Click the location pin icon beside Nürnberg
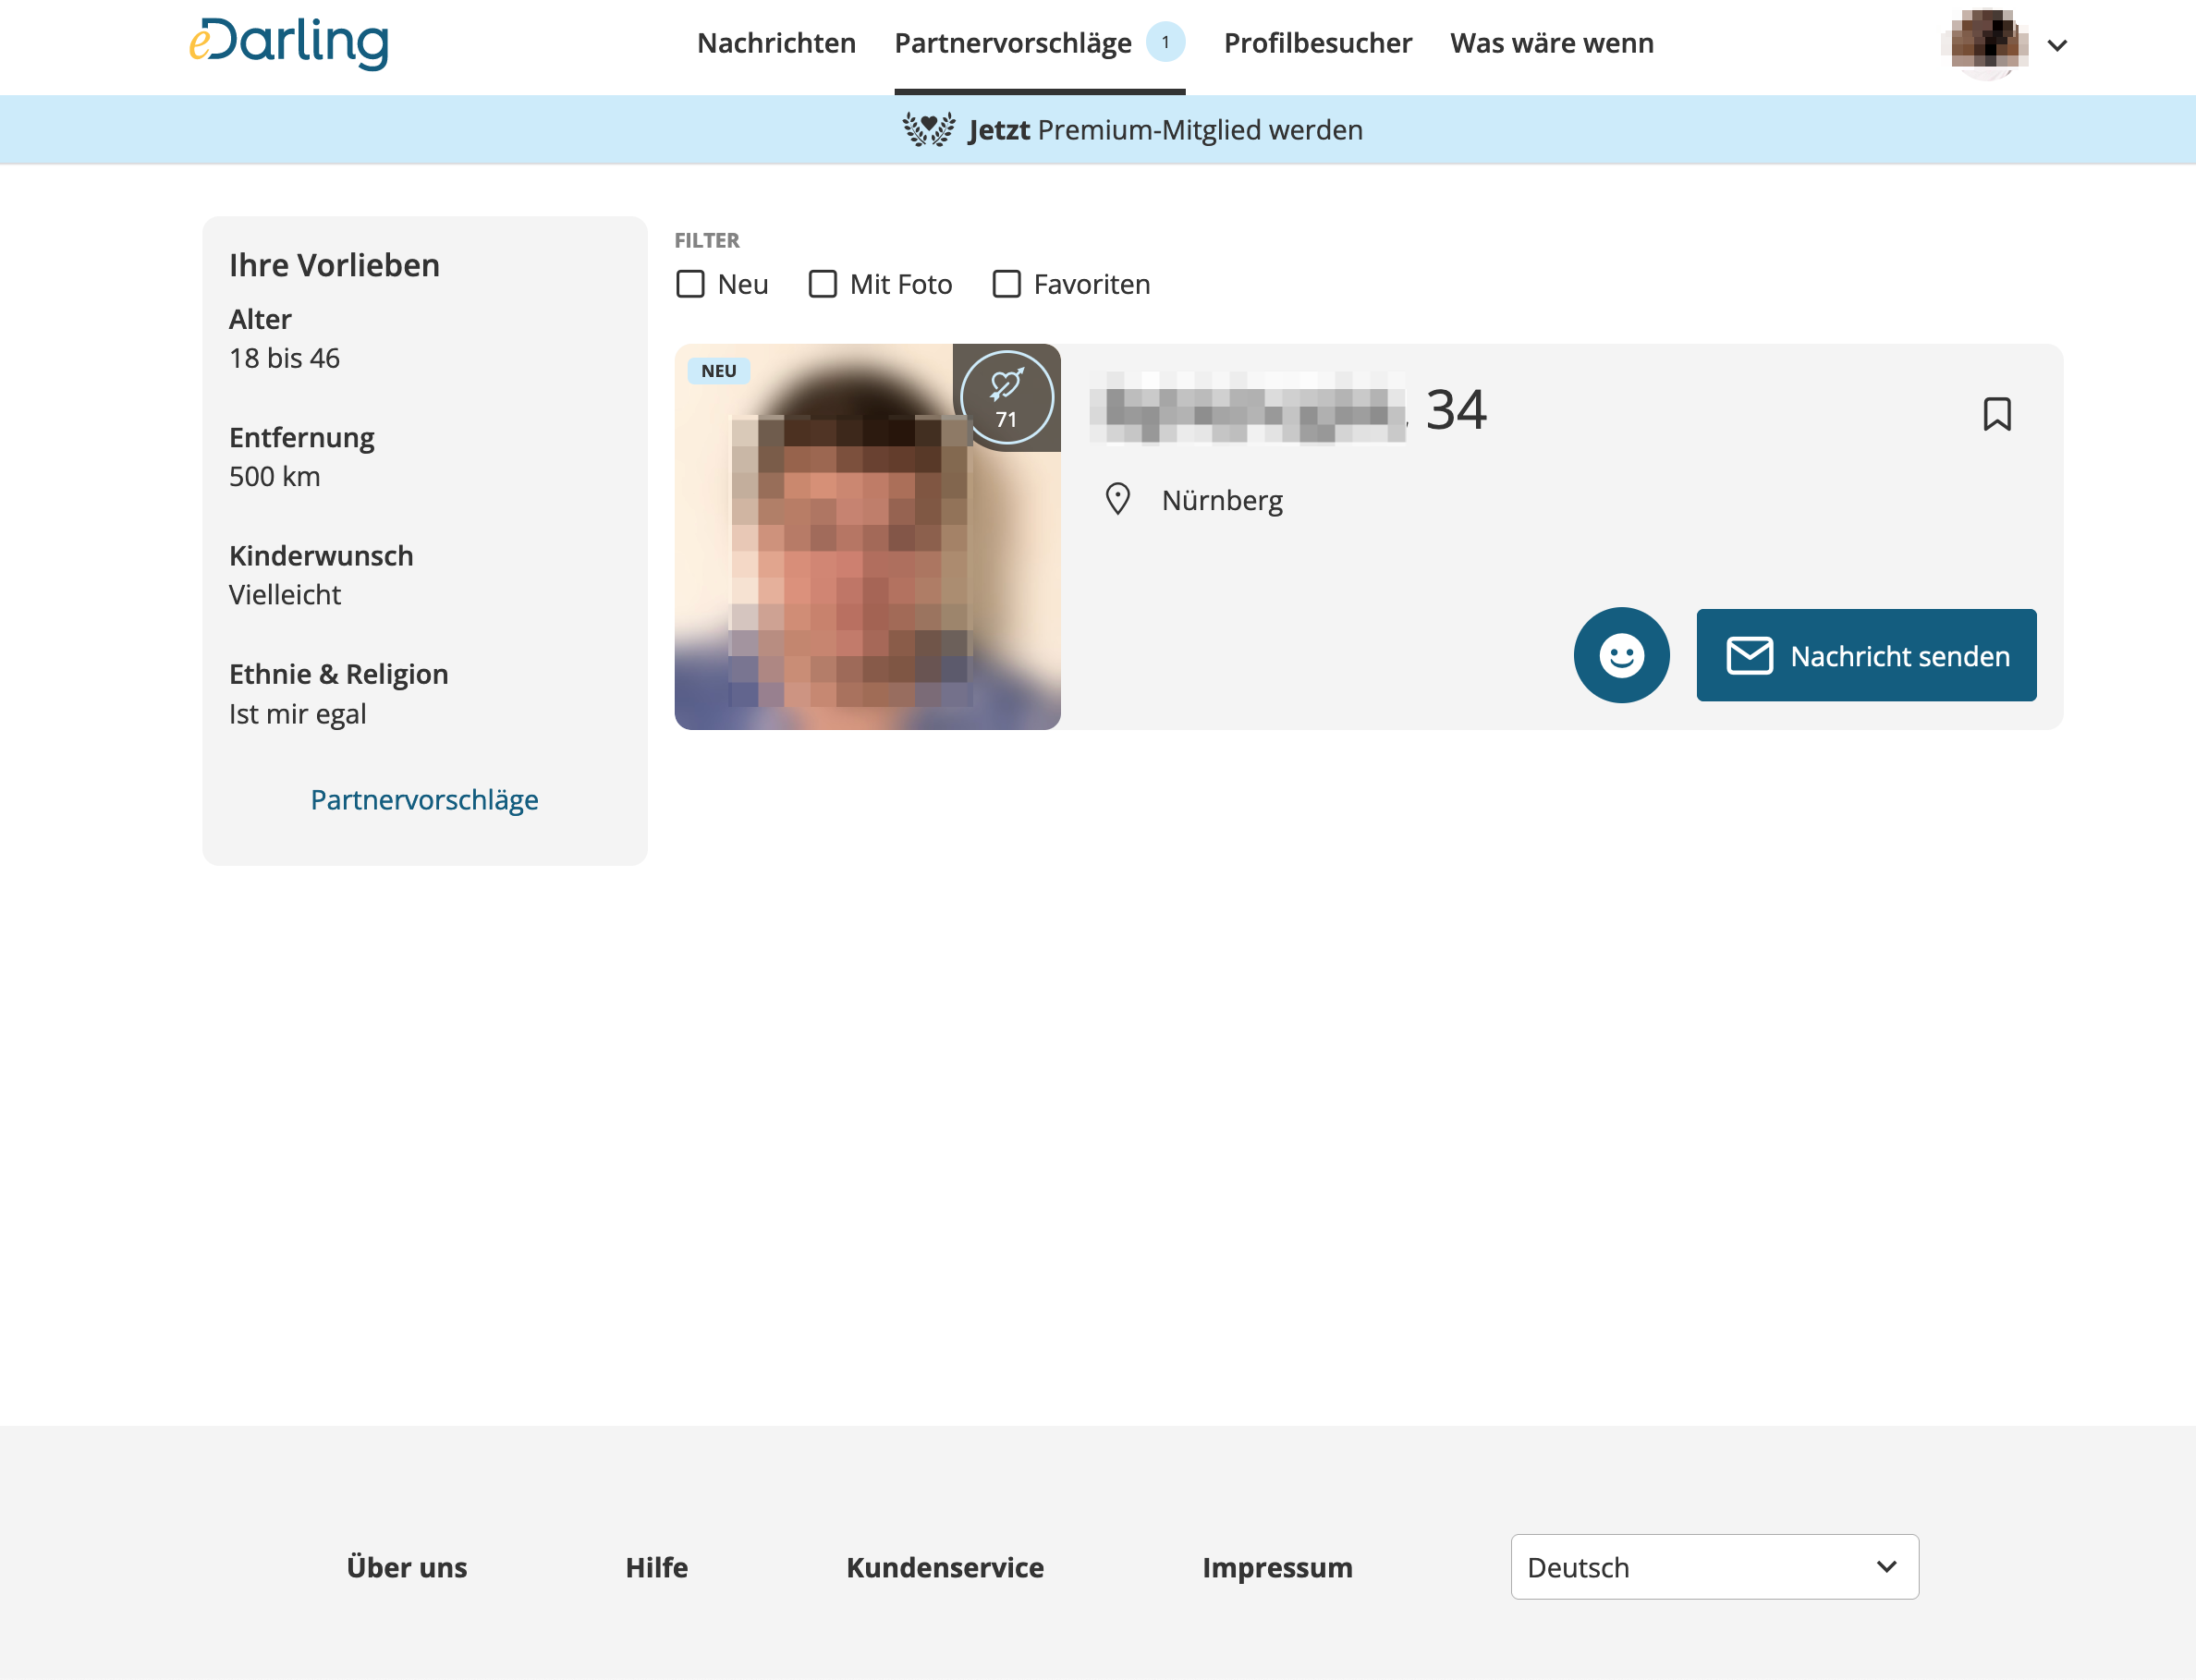The width and height of the screenshot is (2196, 1680). tap(1117, 499)
